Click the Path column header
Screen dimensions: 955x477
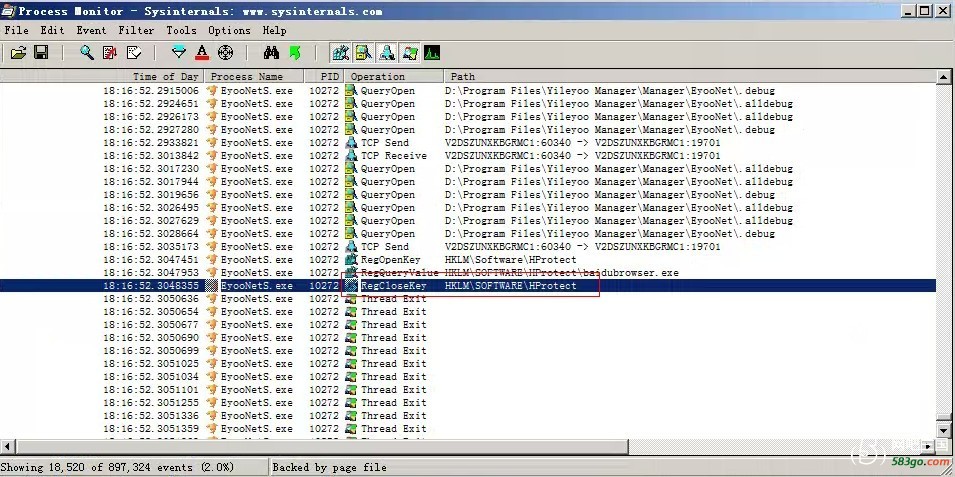click(x=690, y=76)
